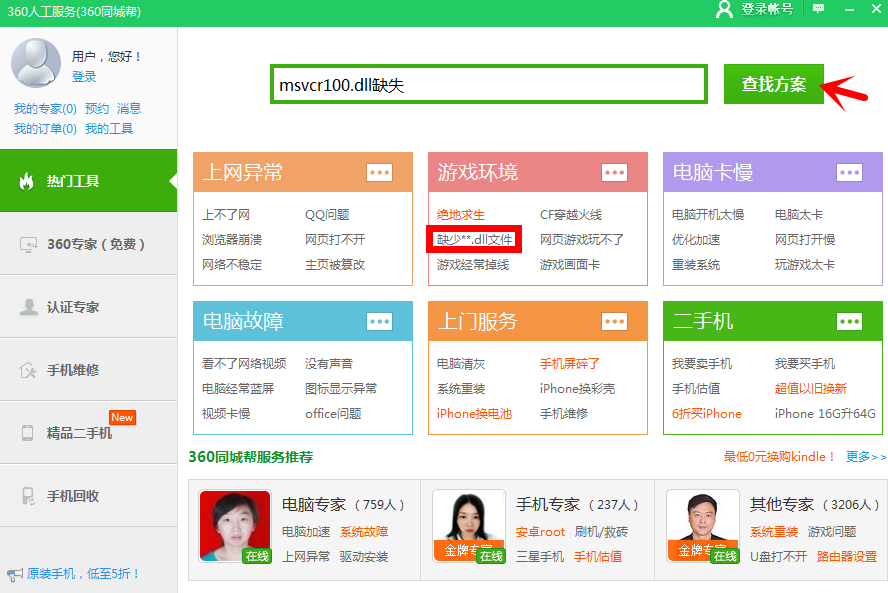The width and height of the screenshot is (888, 593).
Task: Select 超值以旧换新 link
Action: click(x=810, y=389)
